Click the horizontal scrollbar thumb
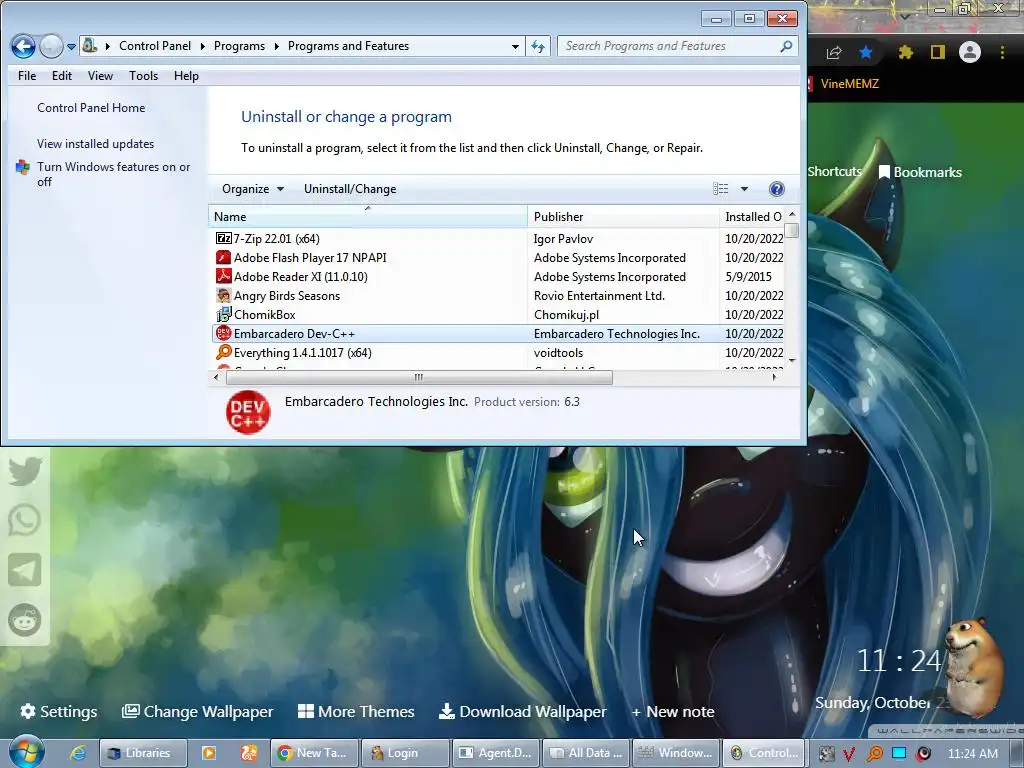Image resolution: width=1024 pixels, height=768 pixels. click(419, 377)
